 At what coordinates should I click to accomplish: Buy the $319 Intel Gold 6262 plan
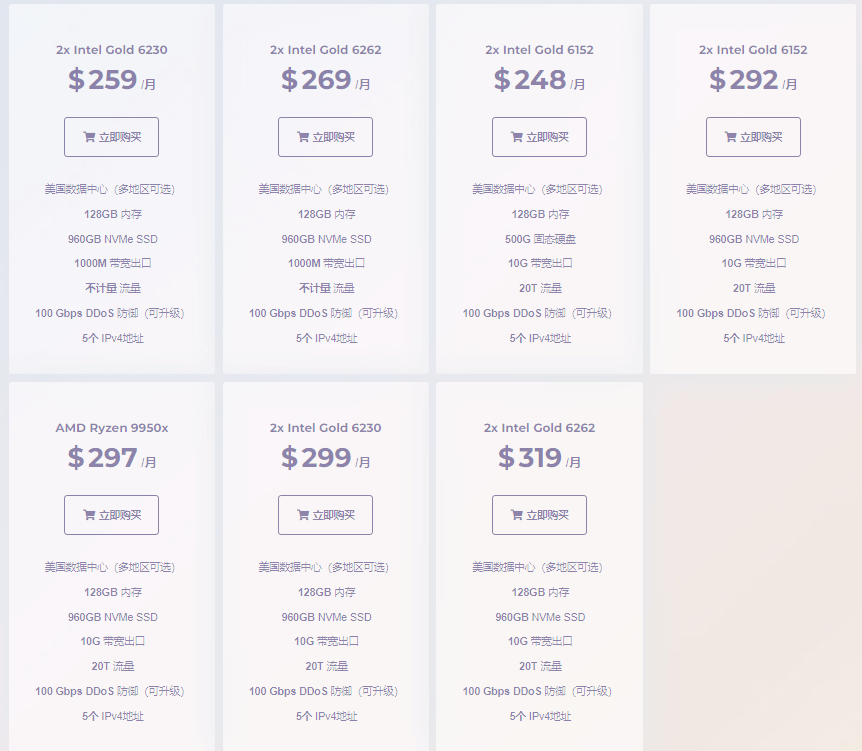point(539,515)
